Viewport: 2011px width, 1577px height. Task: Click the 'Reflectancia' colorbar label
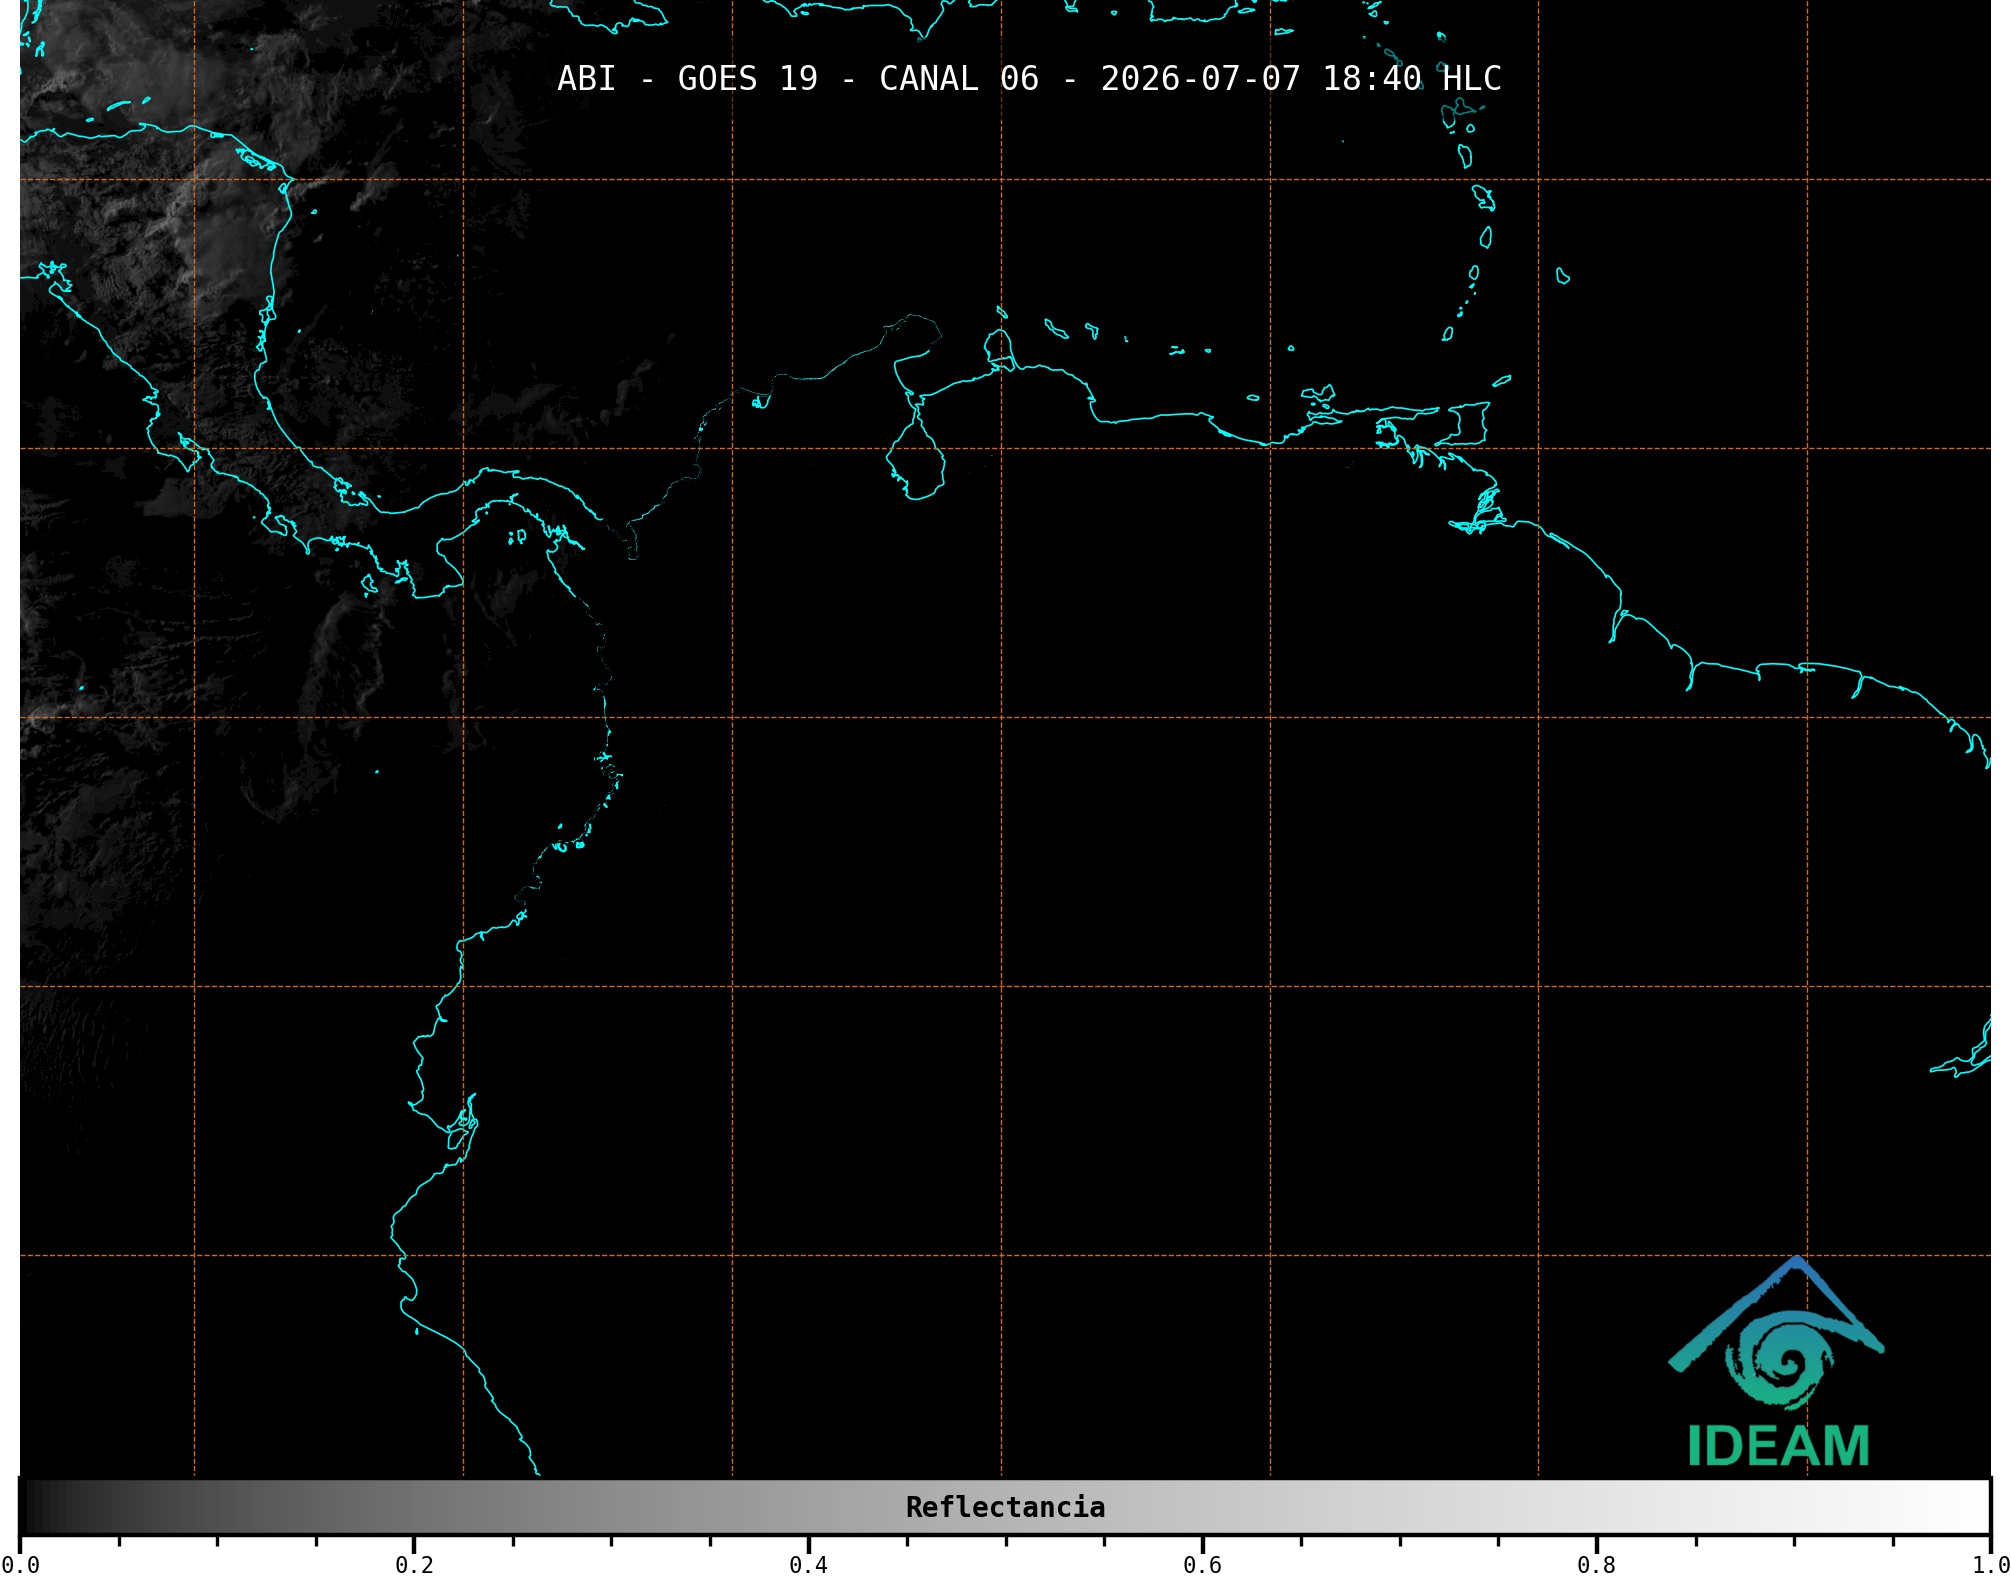pos(1005,1507)
